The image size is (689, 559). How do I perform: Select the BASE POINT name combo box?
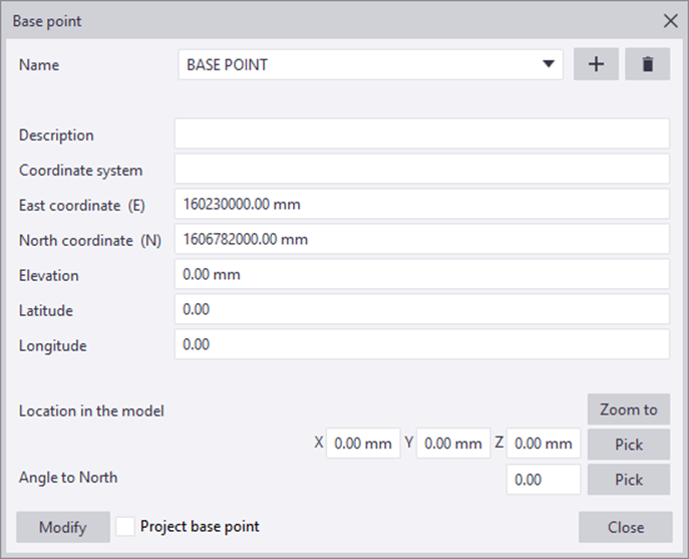370,64
